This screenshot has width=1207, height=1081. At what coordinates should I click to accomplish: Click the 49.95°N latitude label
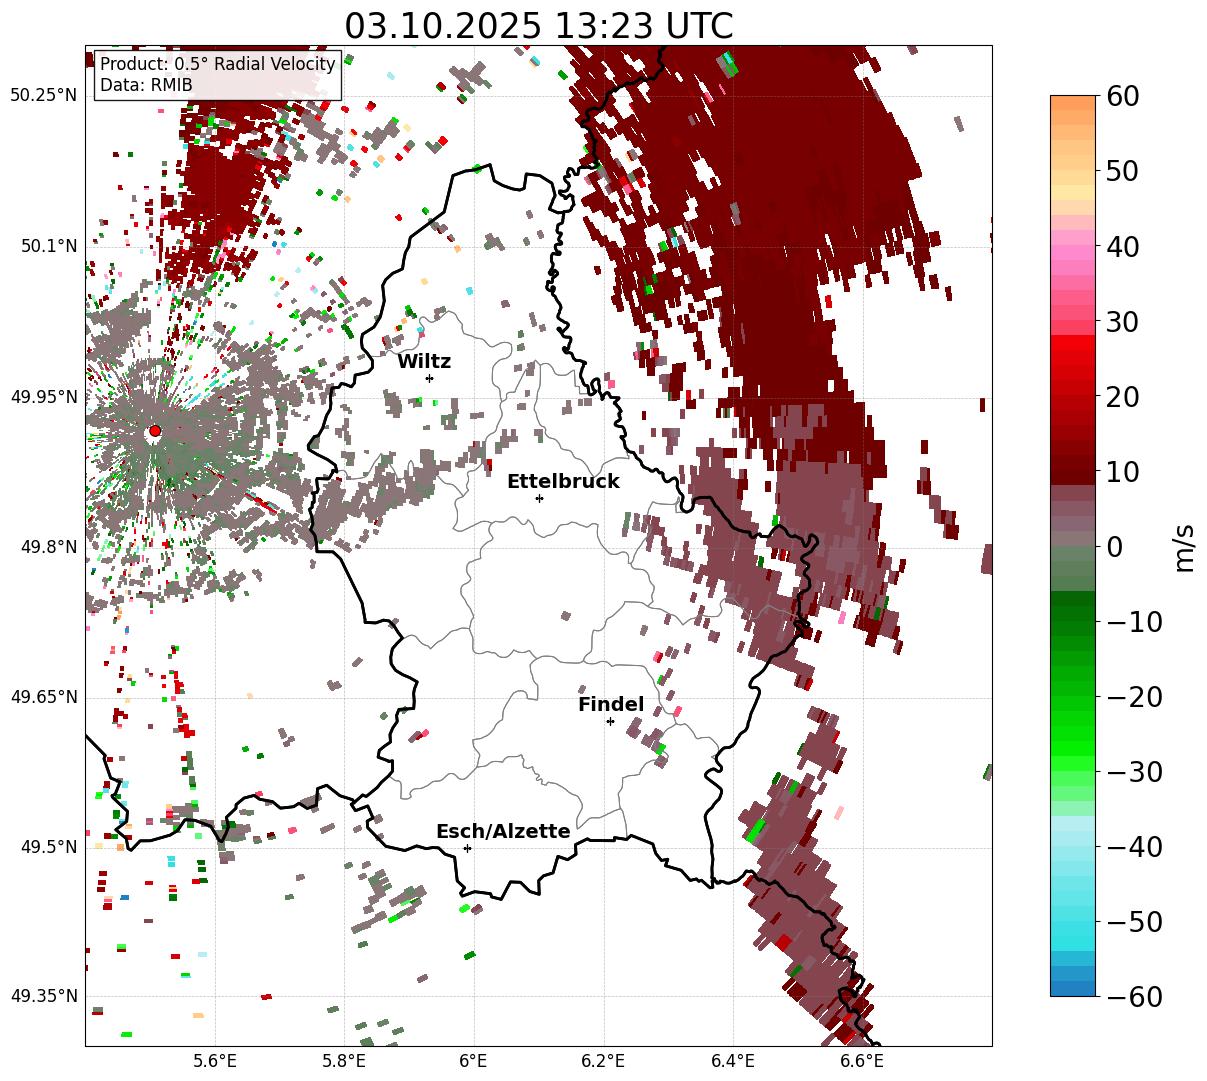pyautogui.click(x=43, y=397)
